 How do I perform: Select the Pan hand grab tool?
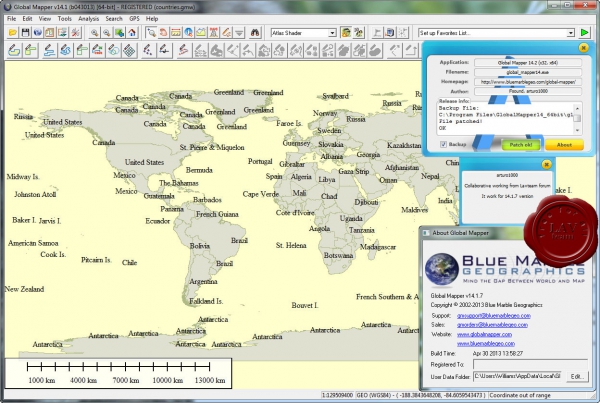pos(163,33)
